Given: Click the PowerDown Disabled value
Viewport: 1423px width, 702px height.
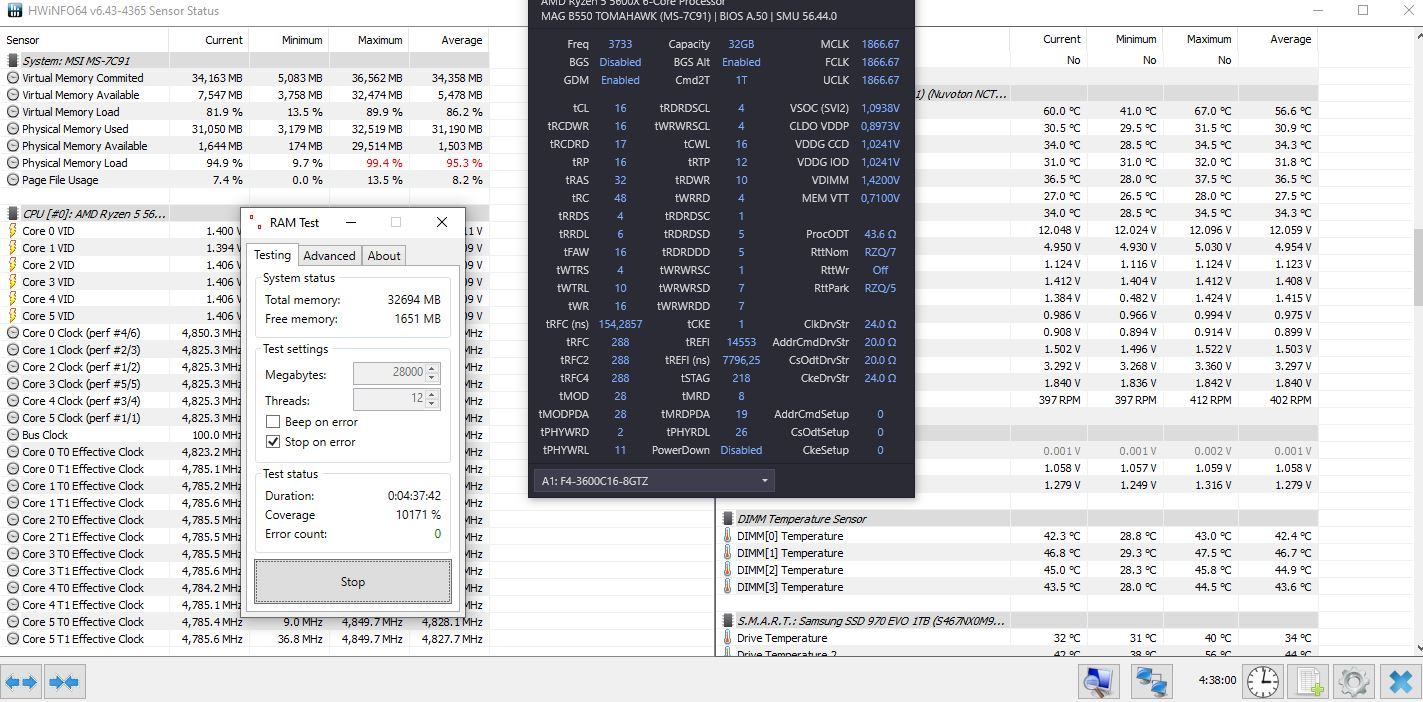Looking at the screenshot, I should point(741,450).
